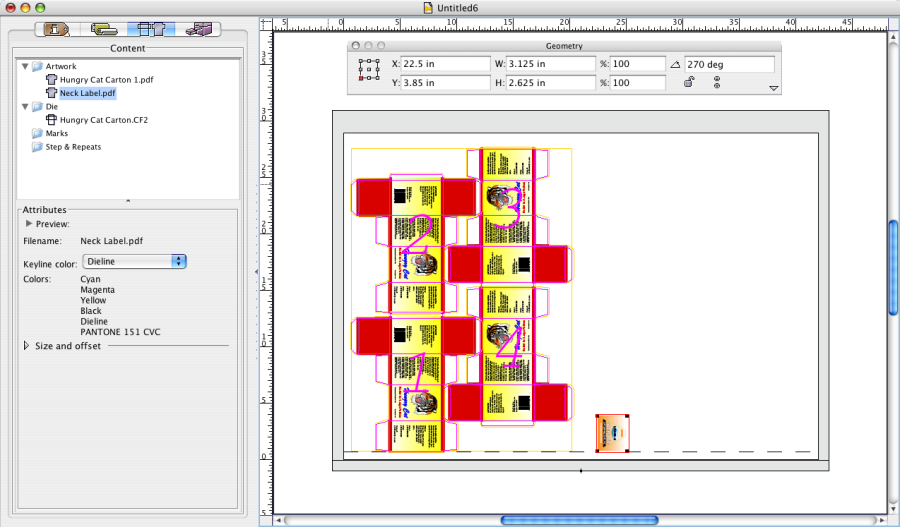Select Hungry Cat Carton.CF2 die file
Image resolution: width=900 pixels, height=527 pixels.
pyautogui.click(x=104, y=120)
